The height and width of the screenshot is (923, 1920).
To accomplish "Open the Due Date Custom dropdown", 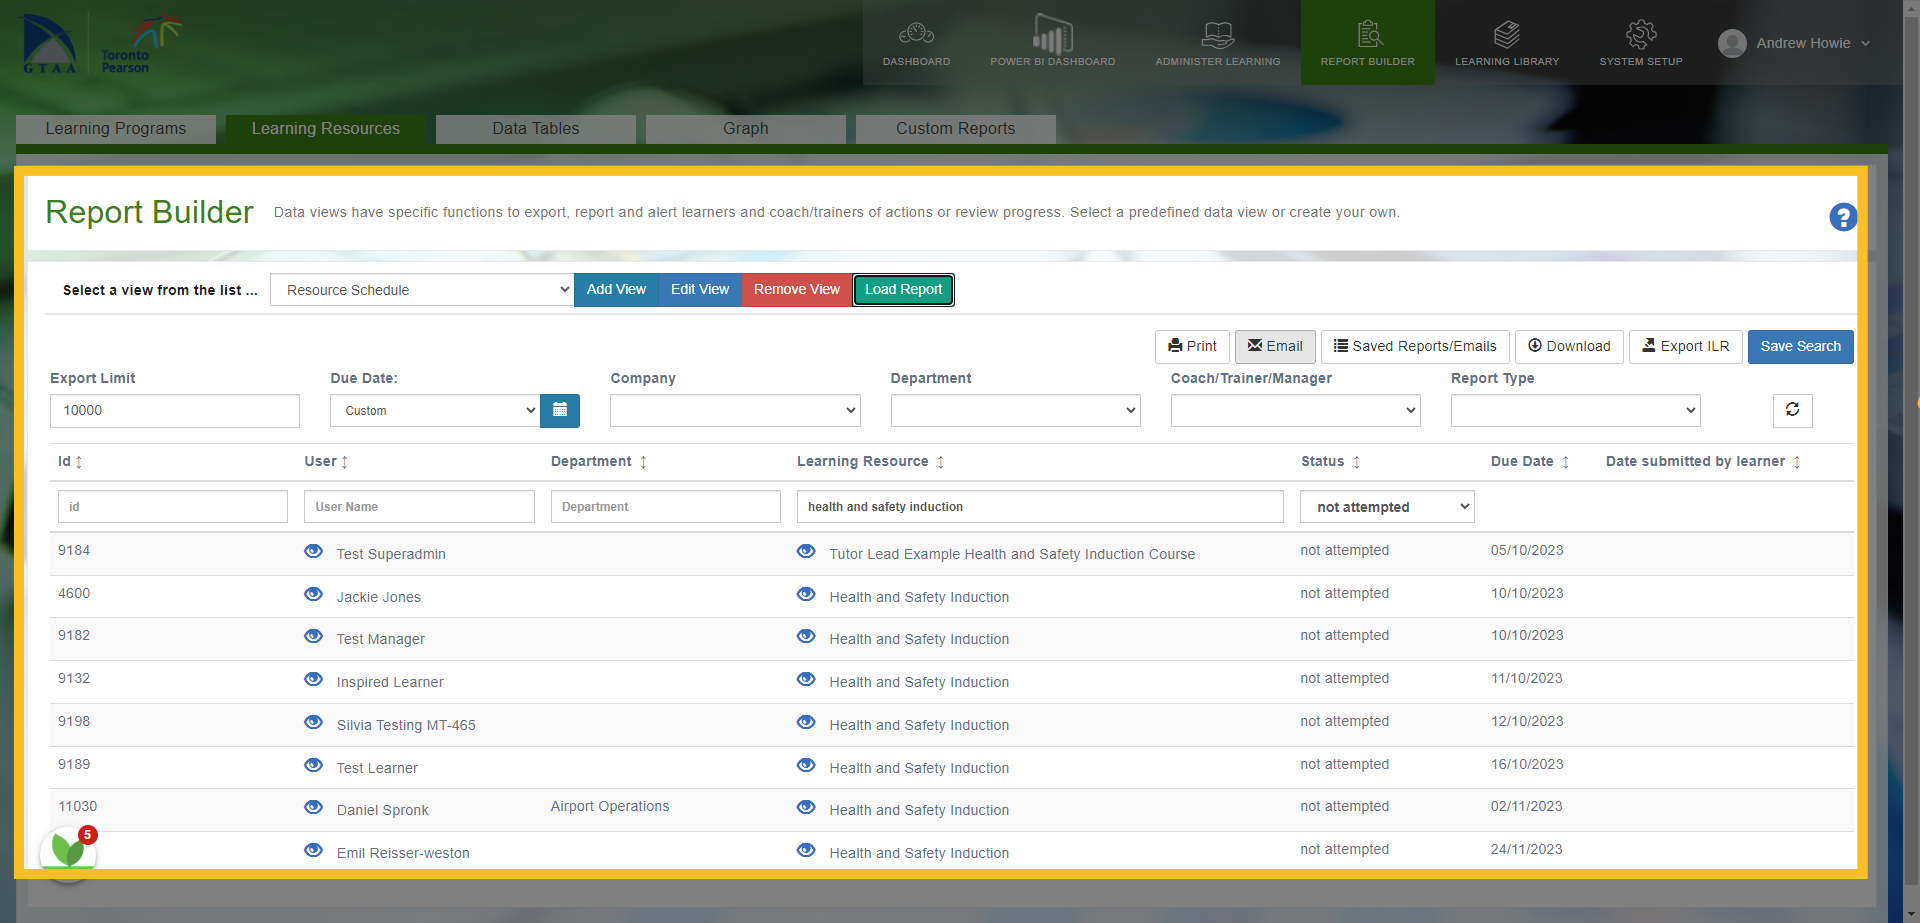I will (x=435, y=410).
